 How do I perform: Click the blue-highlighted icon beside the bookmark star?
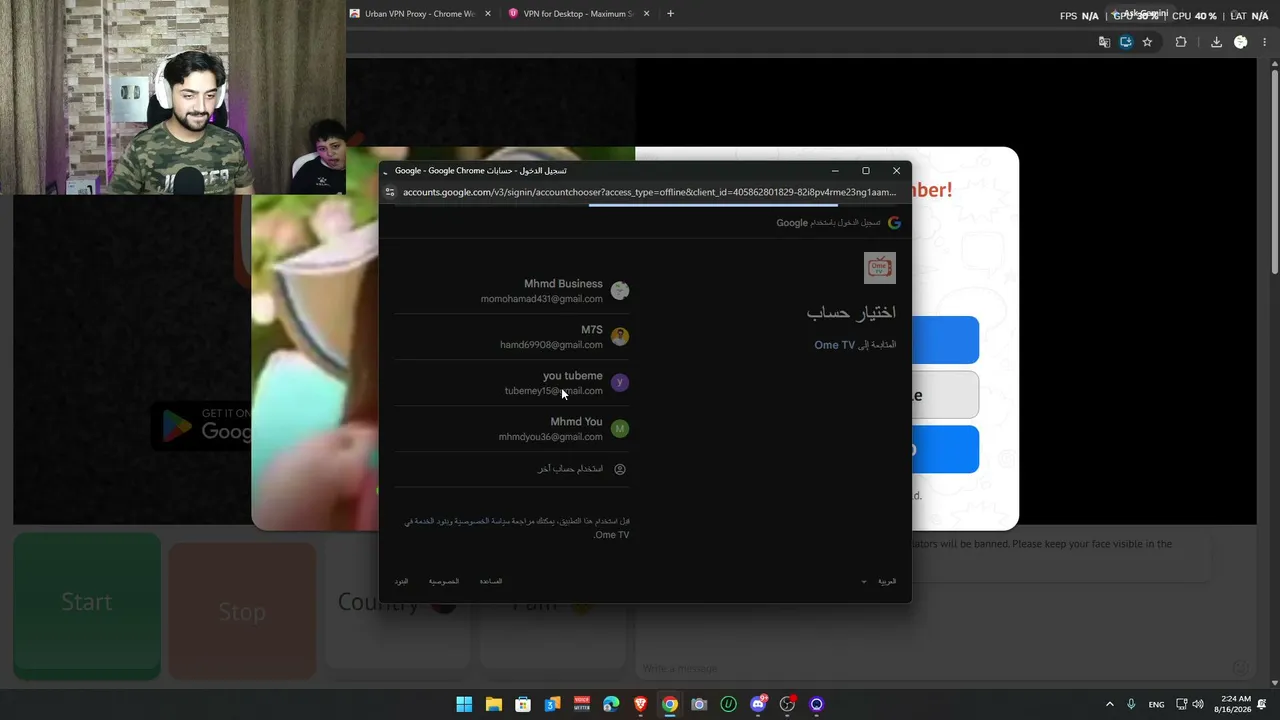pyautogui.click(x=1126, y=42)
